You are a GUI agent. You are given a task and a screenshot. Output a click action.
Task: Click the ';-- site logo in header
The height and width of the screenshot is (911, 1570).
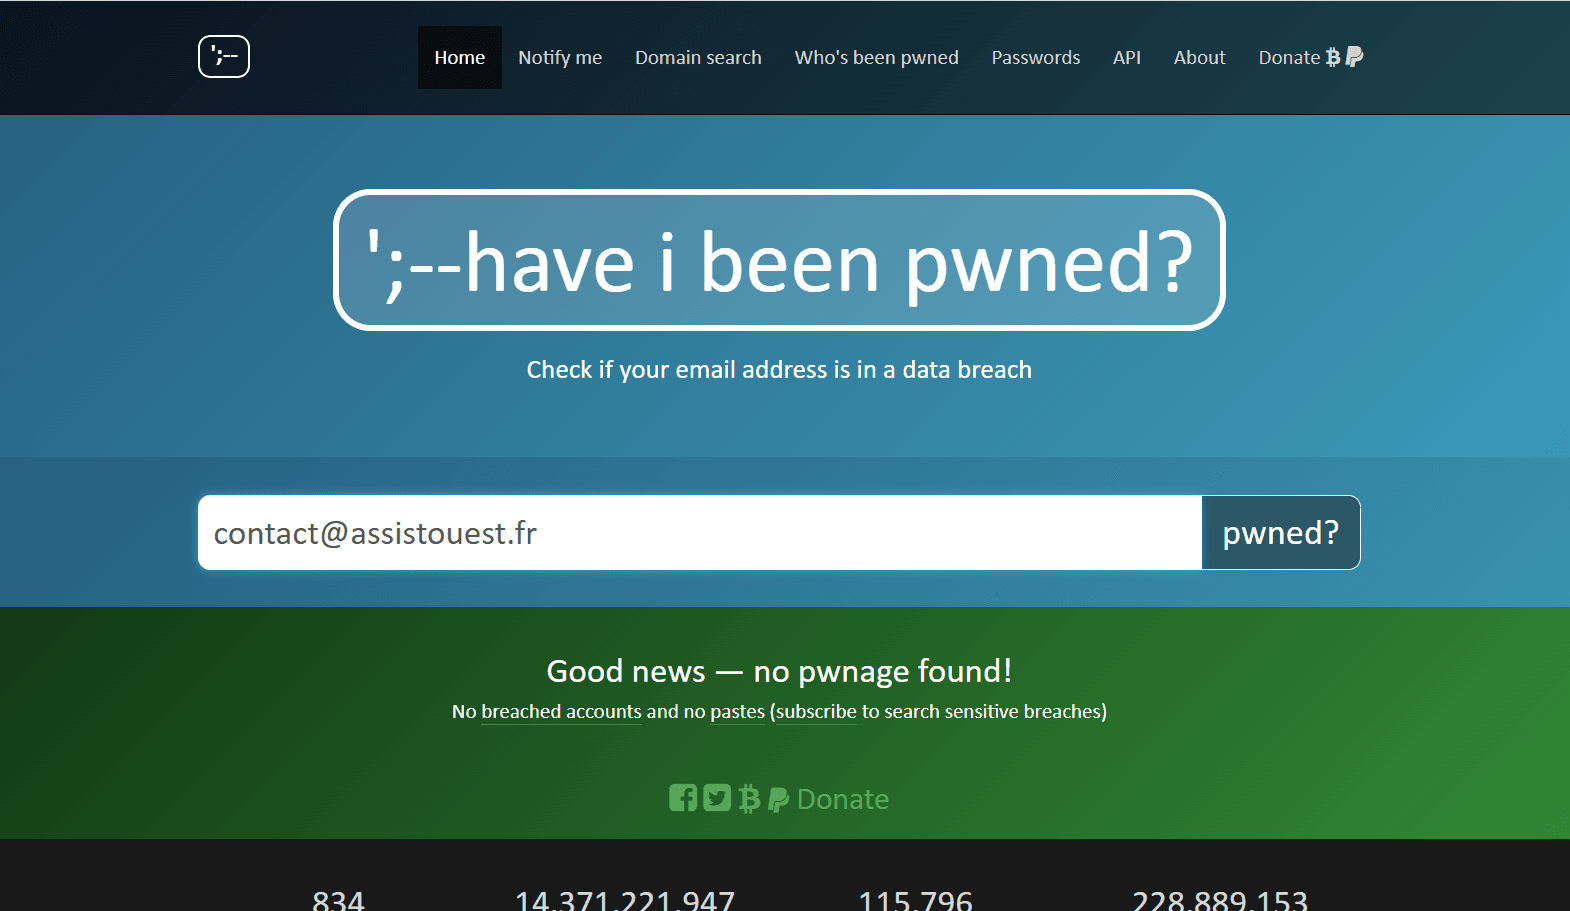coord(224,56)
